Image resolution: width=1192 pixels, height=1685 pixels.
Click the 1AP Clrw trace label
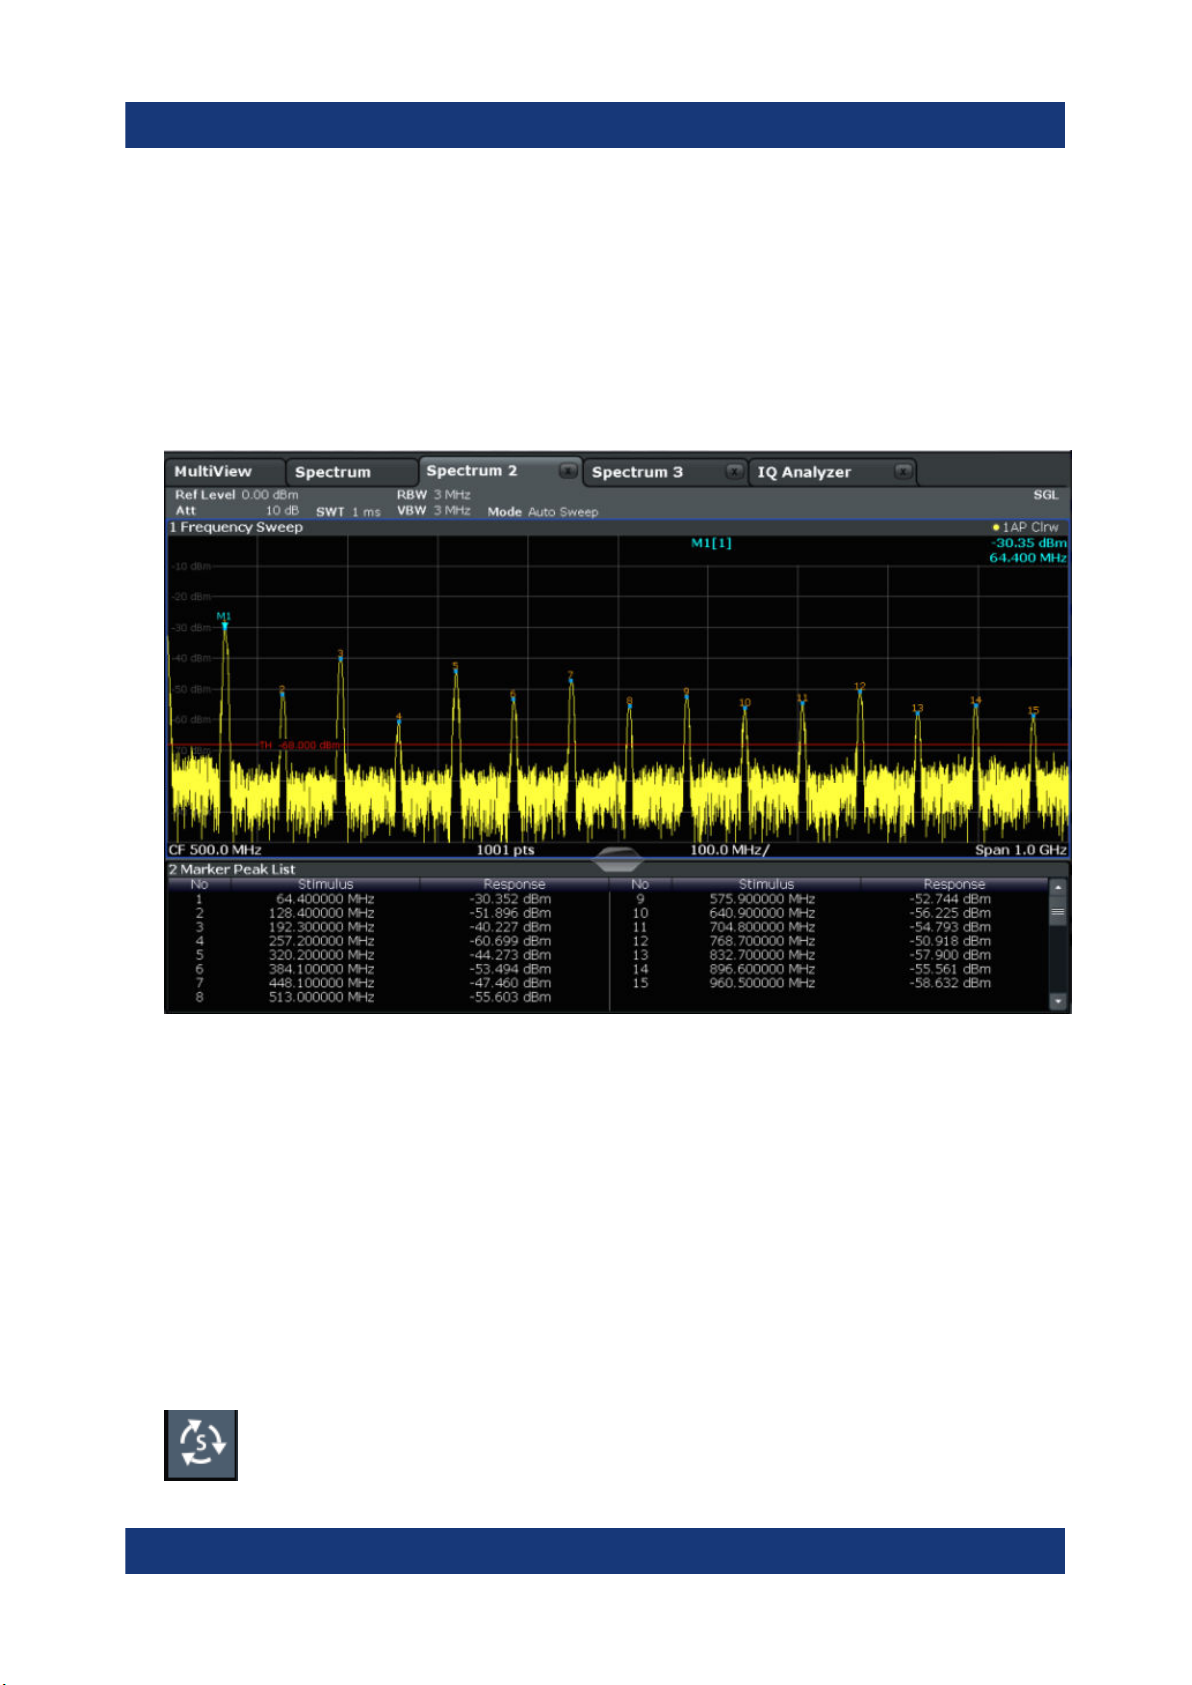[x=1025, y=527]
